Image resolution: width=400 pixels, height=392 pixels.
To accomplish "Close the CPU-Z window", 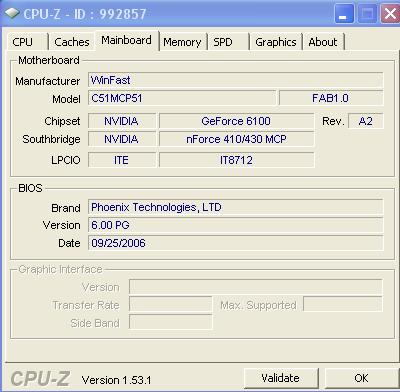I will pyautogui.click(x=390, y=14).
